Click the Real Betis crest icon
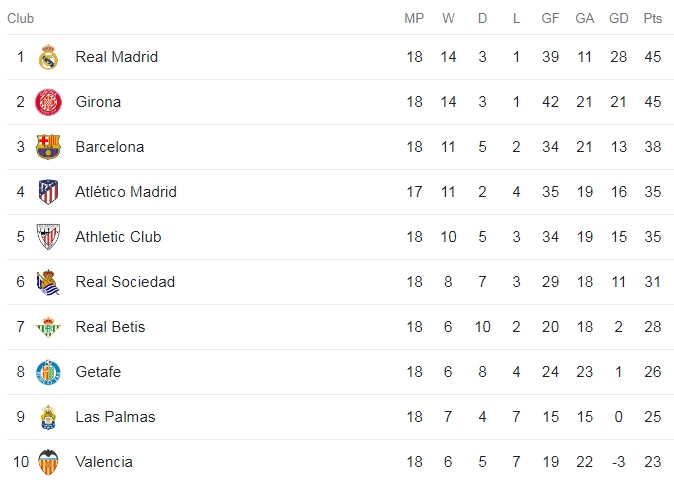This screenshot has height=484, width=674. click(x=48, y=327)
